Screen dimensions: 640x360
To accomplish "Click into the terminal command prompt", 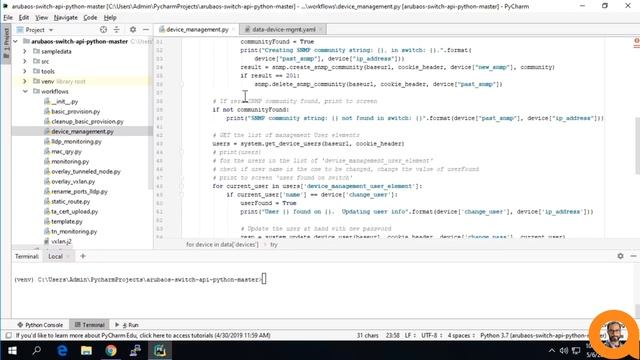I will [x=264, y=280].
